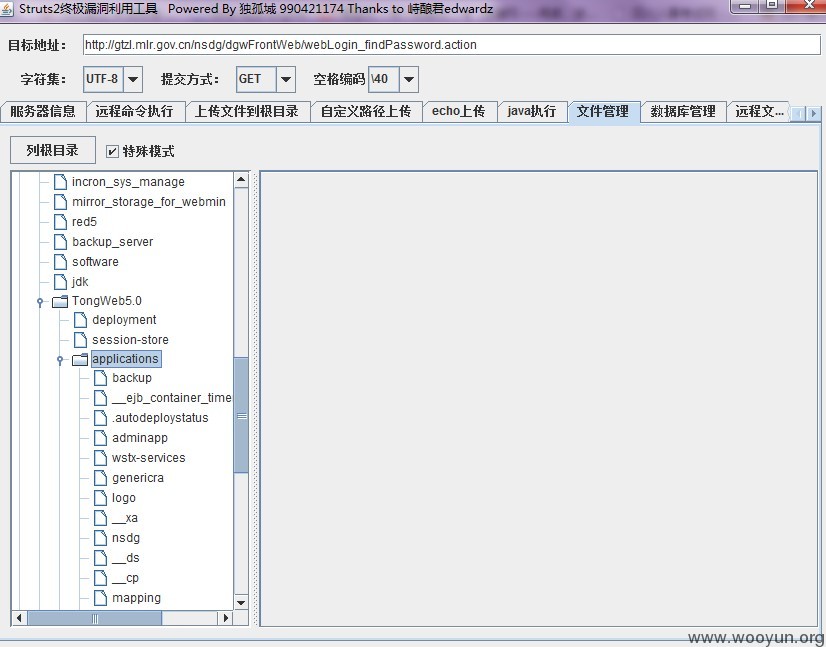Click the file icon next to __ejb_container_time

(x=101, y=398)
